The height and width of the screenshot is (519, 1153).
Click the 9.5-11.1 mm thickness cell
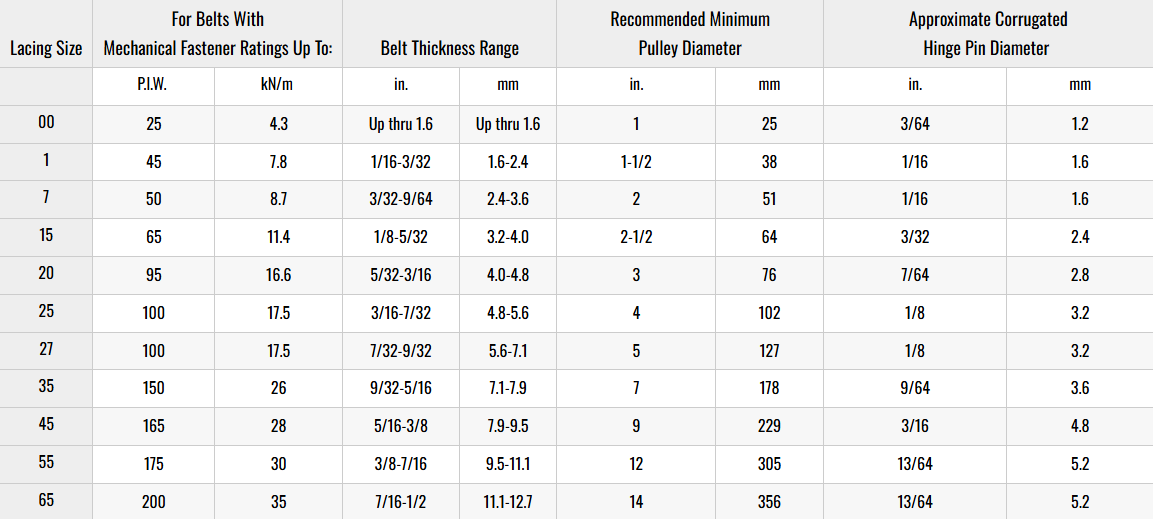click(x=508, y=464)
